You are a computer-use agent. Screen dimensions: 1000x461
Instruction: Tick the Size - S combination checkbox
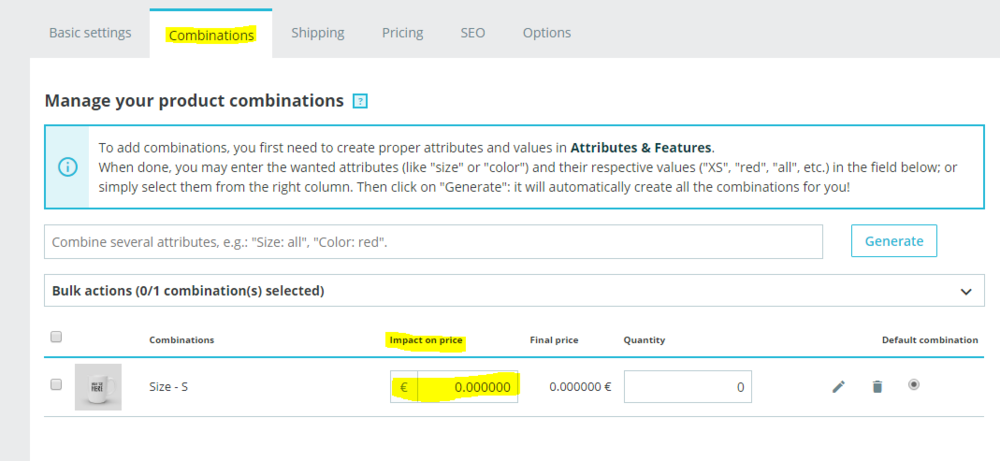click(56, 384)
